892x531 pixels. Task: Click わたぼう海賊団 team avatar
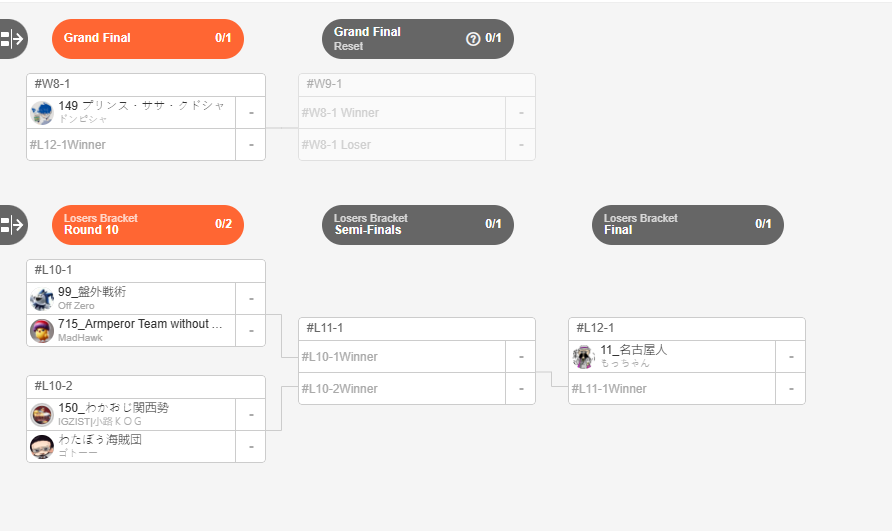click(42, 446)
